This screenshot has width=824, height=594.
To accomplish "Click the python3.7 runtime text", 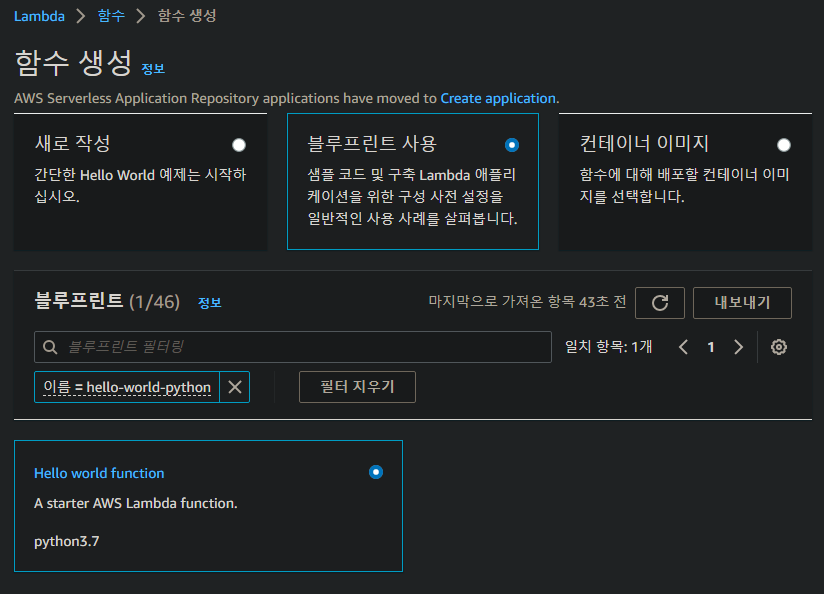I will coord(67,541).
